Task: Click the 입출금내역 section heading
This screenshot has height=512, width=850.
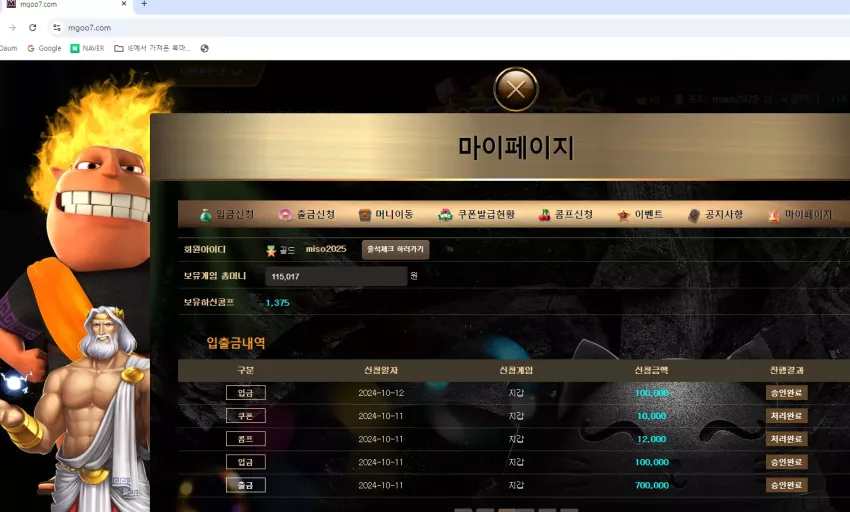Action: pyautogui.click(x=236, y=343)
